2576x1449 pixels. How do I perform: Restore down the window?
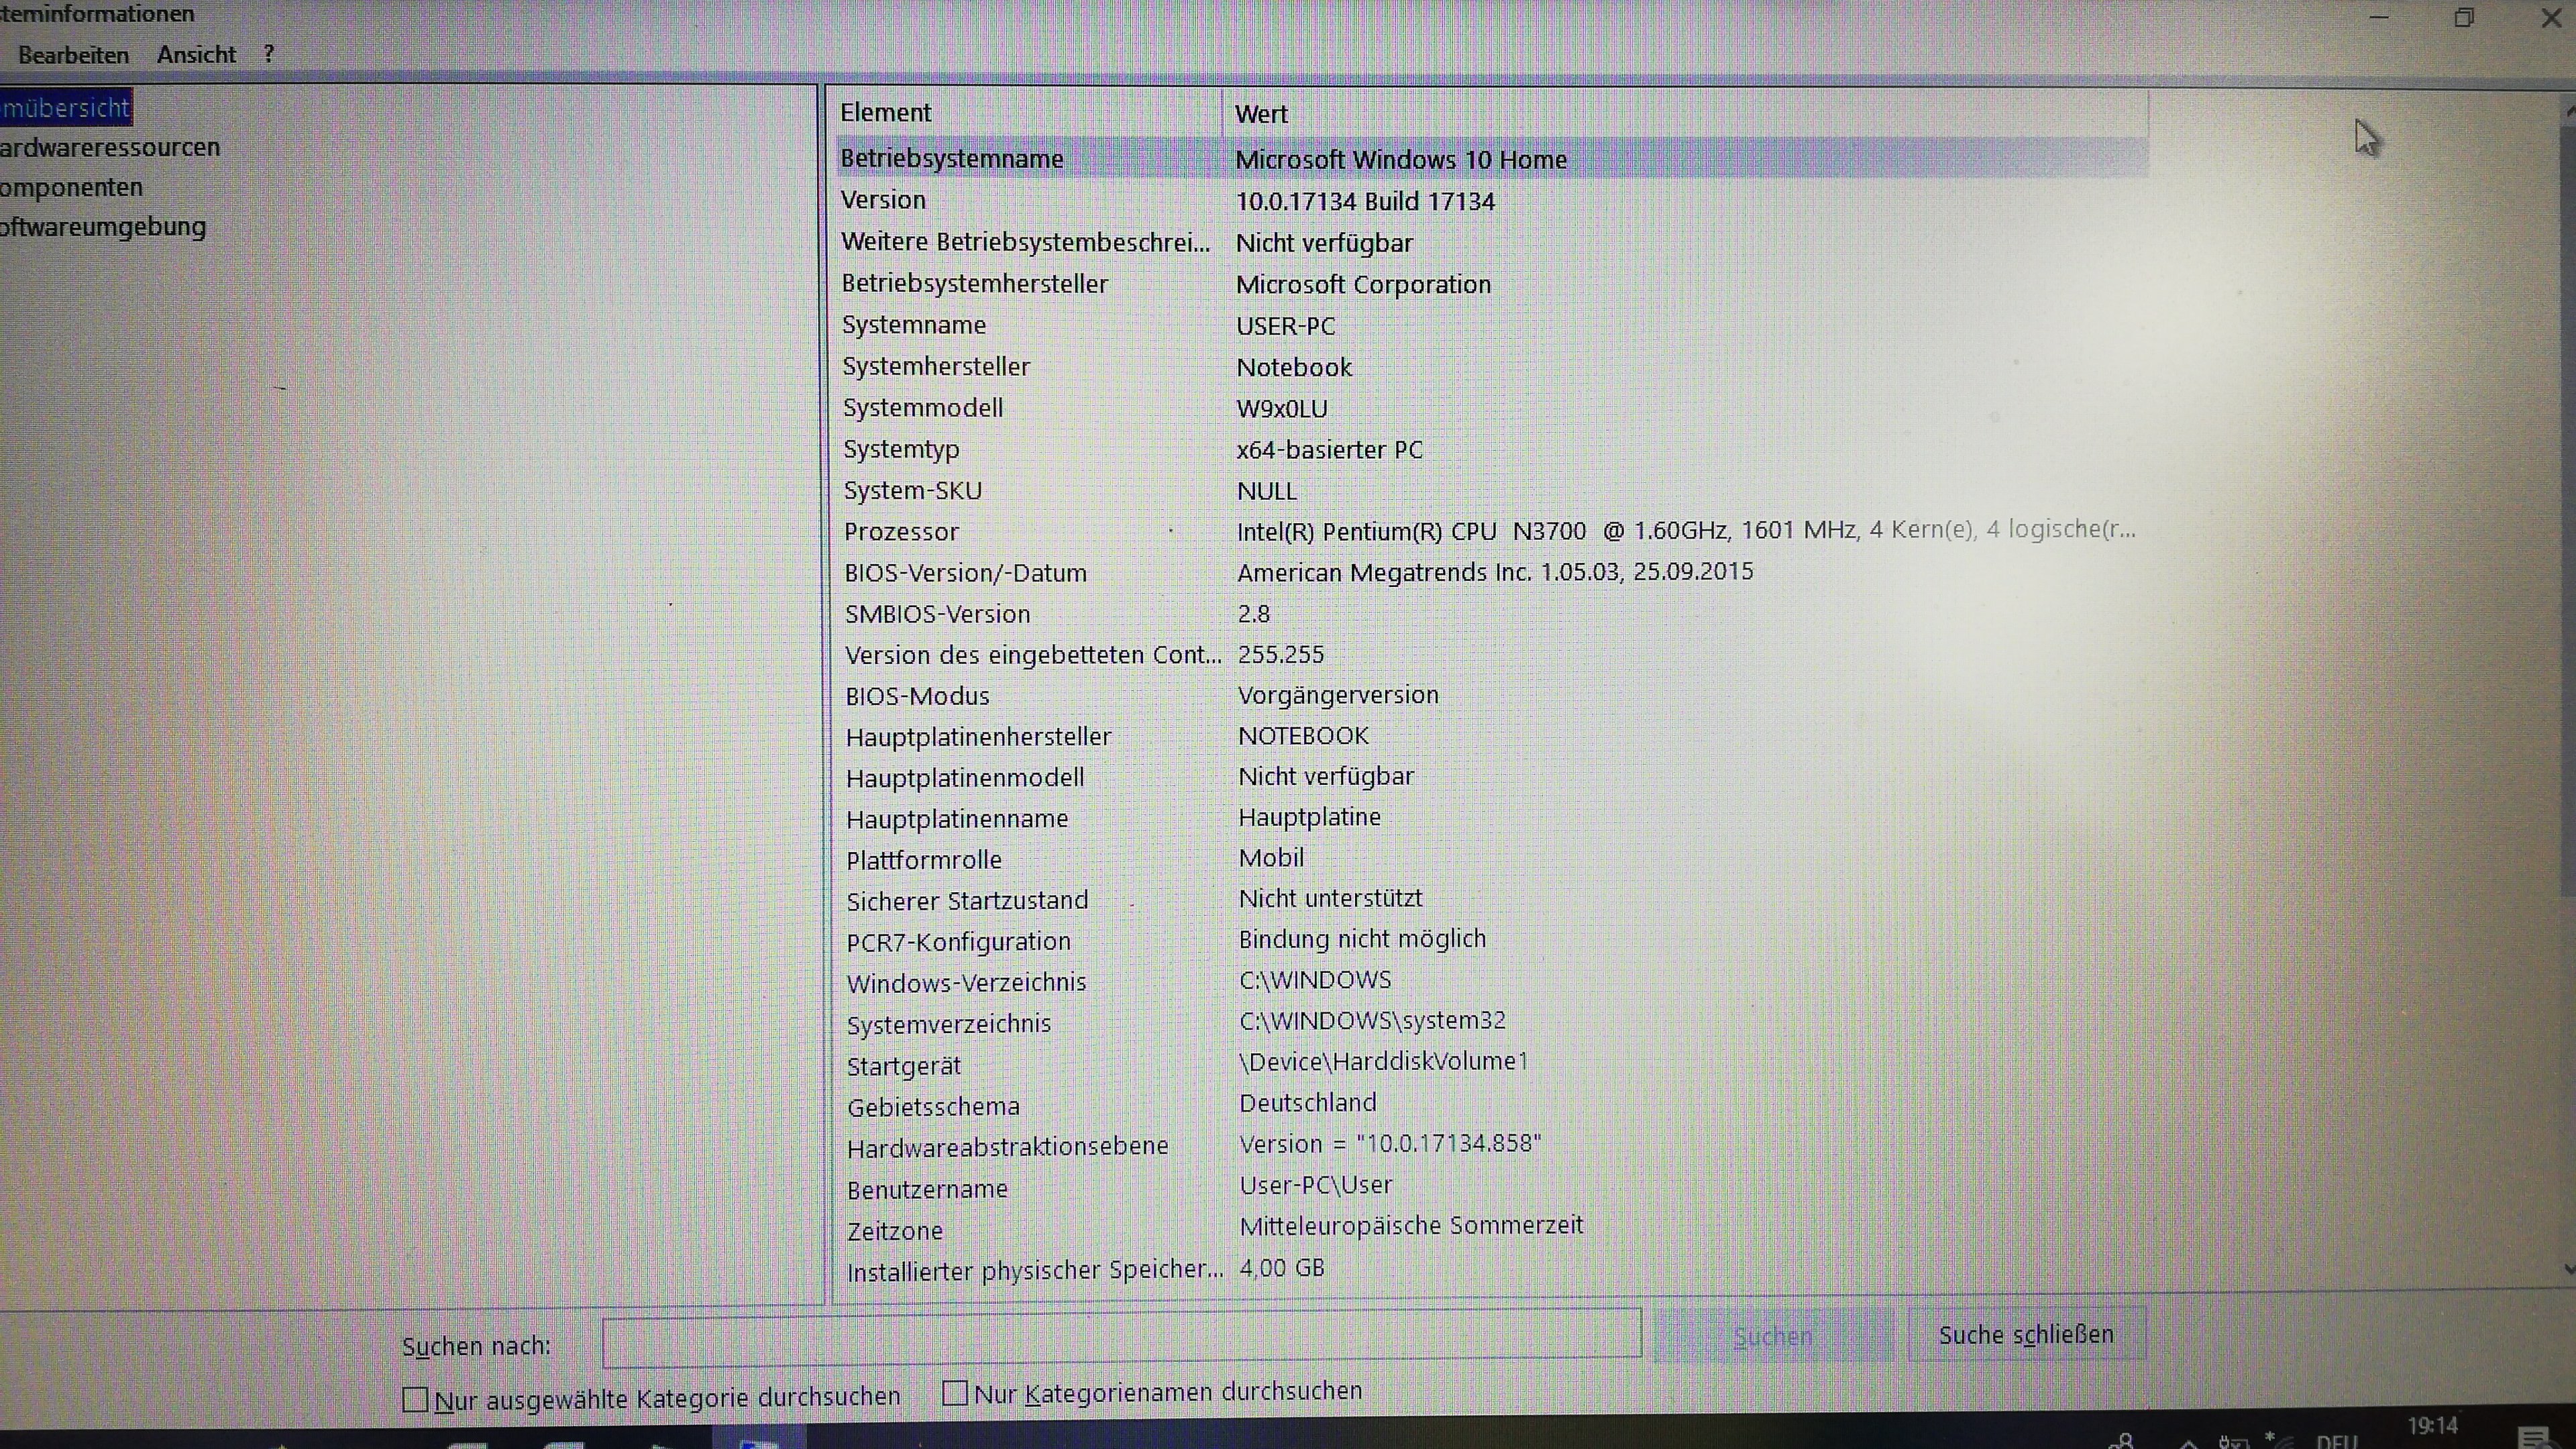pos(2464,18)
